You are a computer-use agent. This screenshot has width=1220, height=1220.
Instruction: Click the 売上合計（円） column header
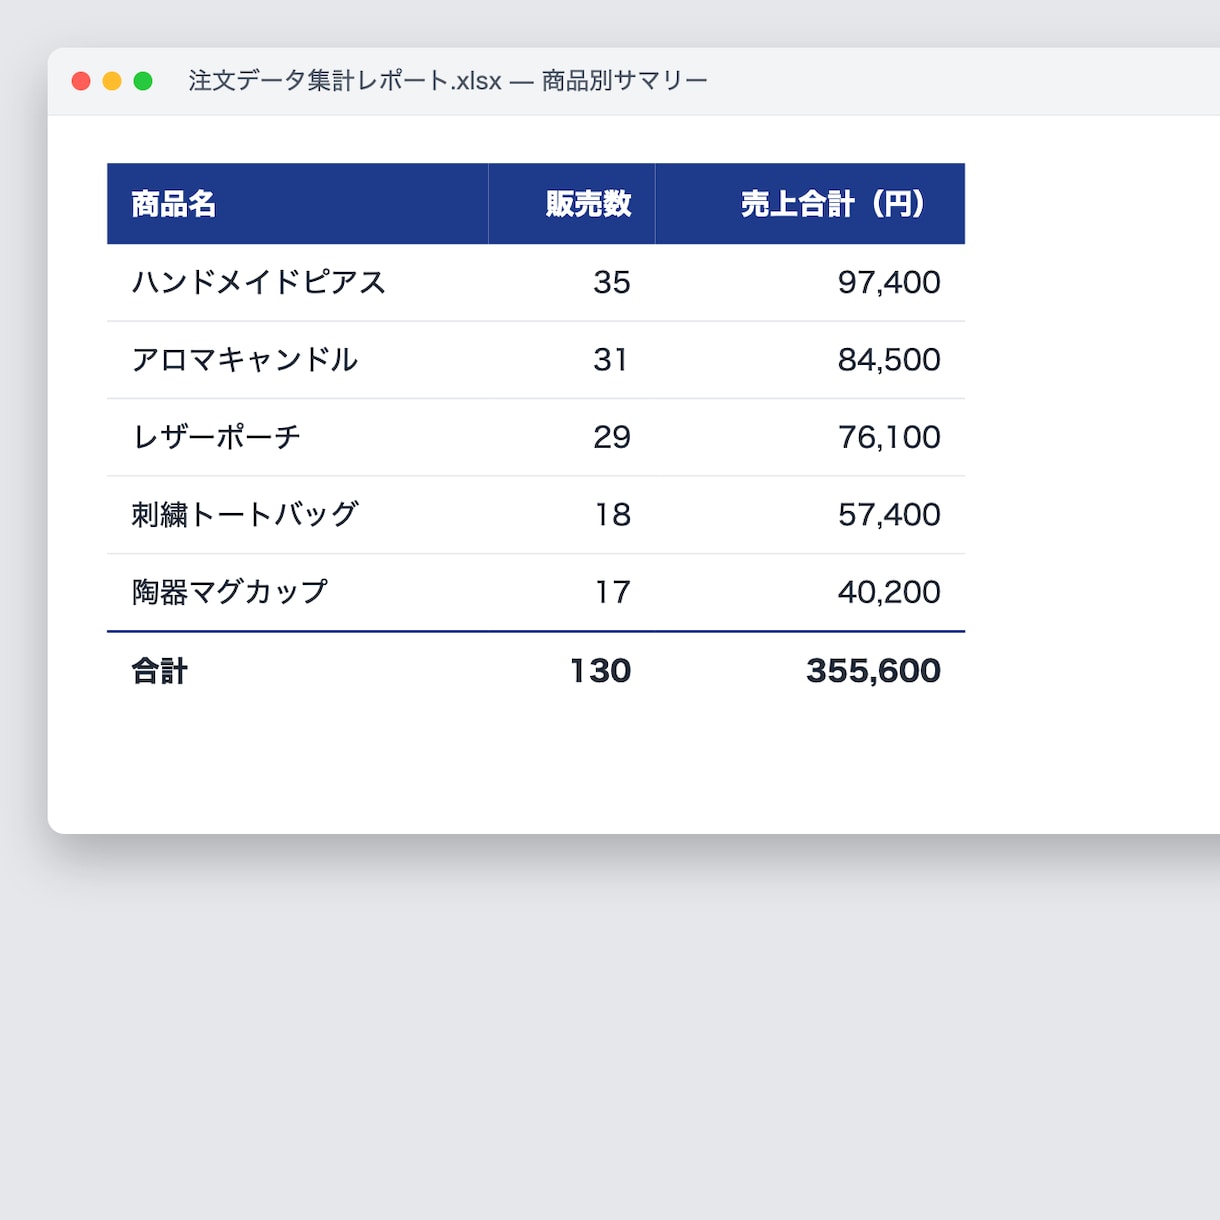click(810, 204)
